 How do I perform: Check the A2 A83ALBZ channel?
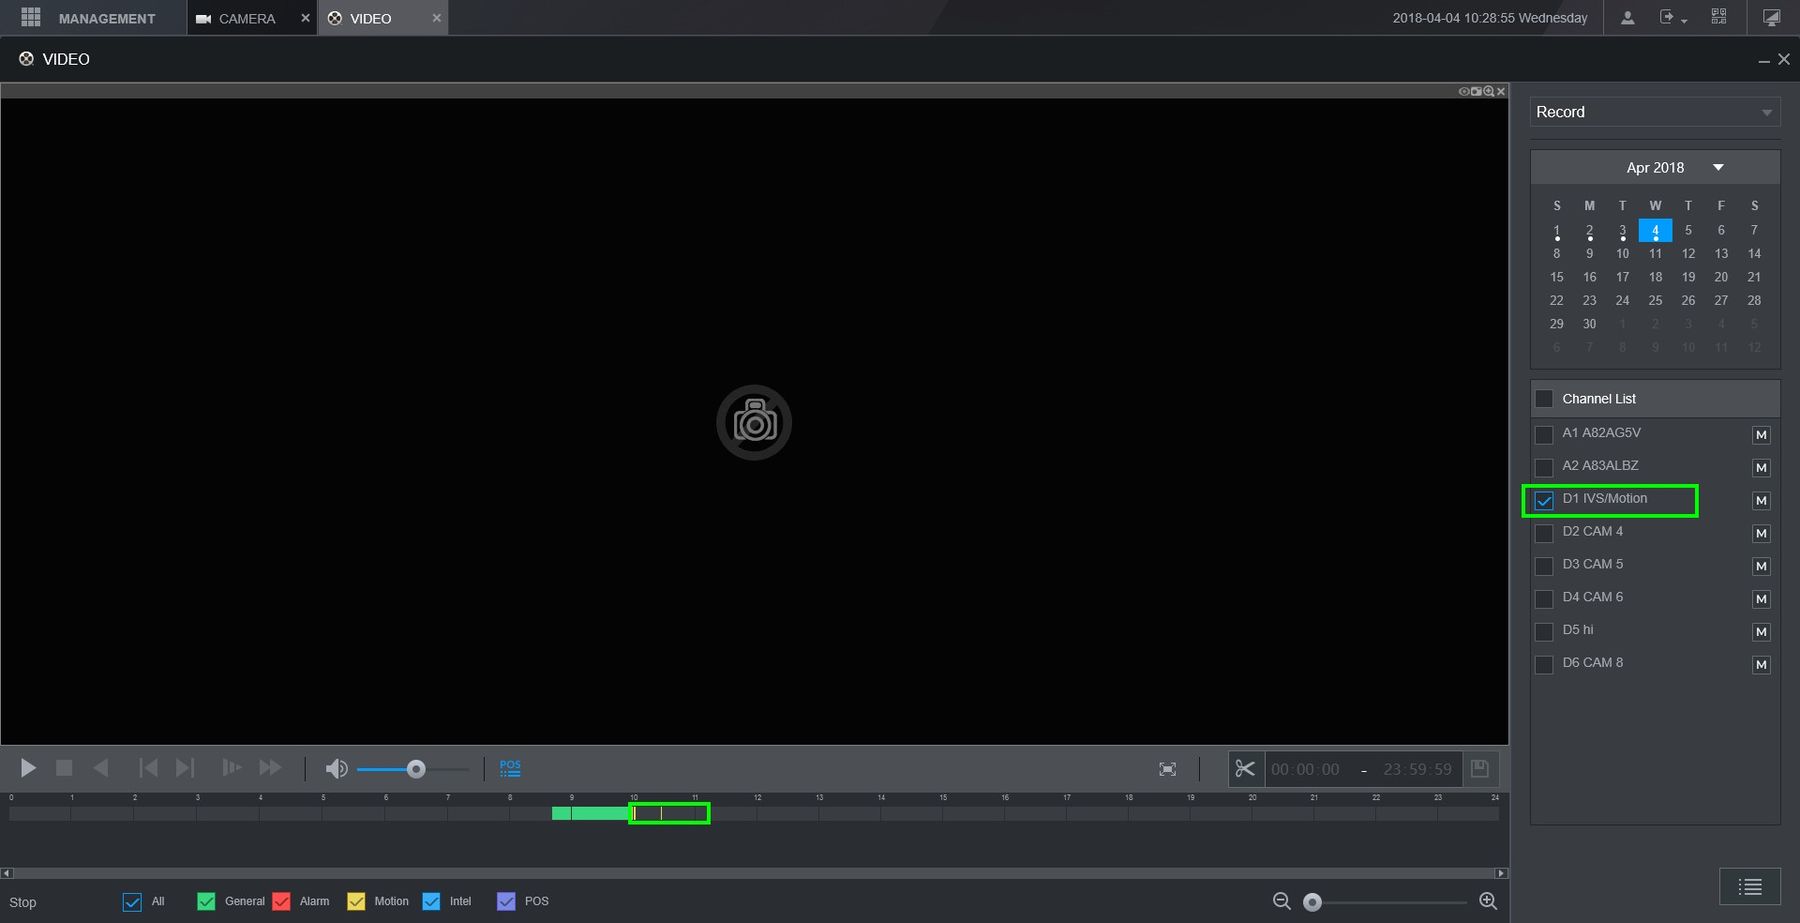(1544, 468)
